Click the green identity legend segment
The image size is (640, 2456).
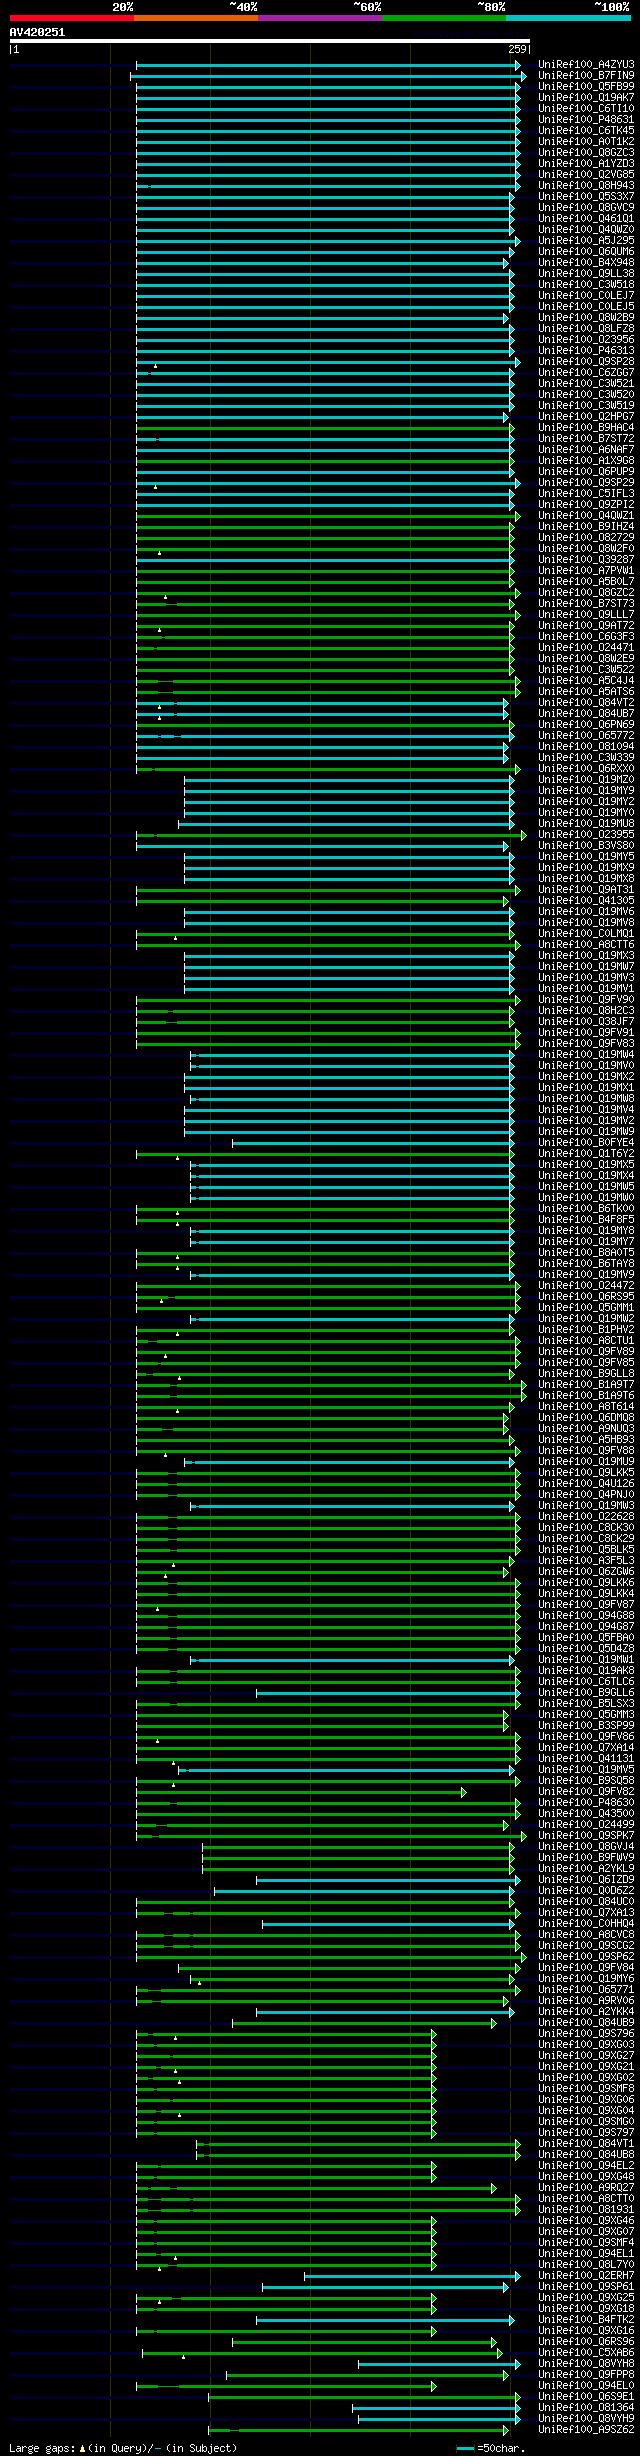[444, 18]
